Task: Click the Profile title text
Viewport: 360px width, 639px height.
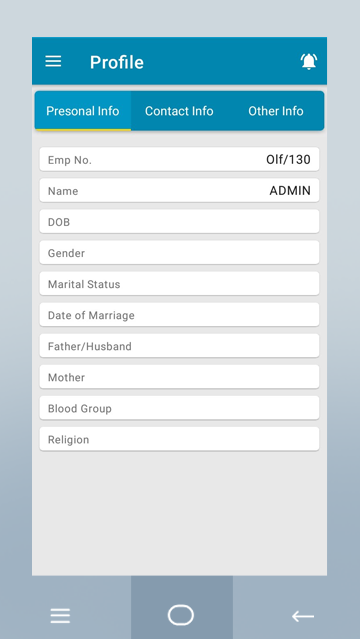Action: pyautogui.click(x=117, y=62)
